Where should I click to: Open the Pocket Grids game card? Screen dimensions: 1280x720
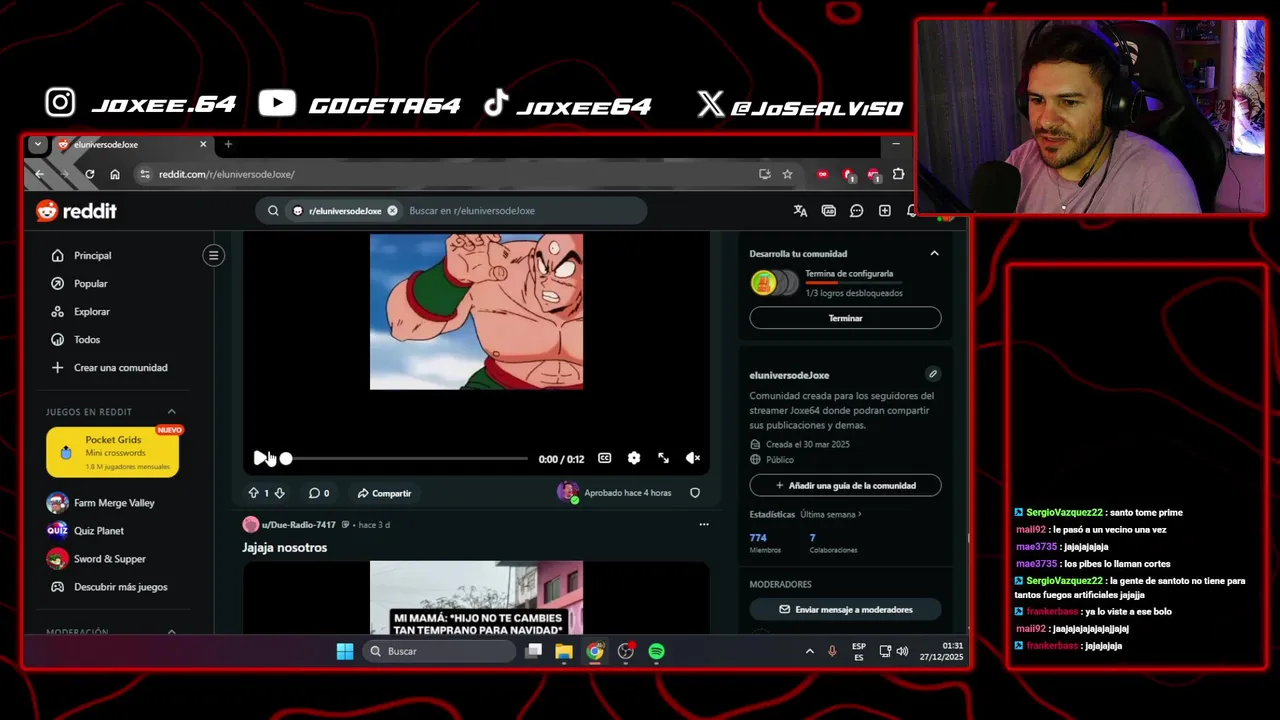113,452
